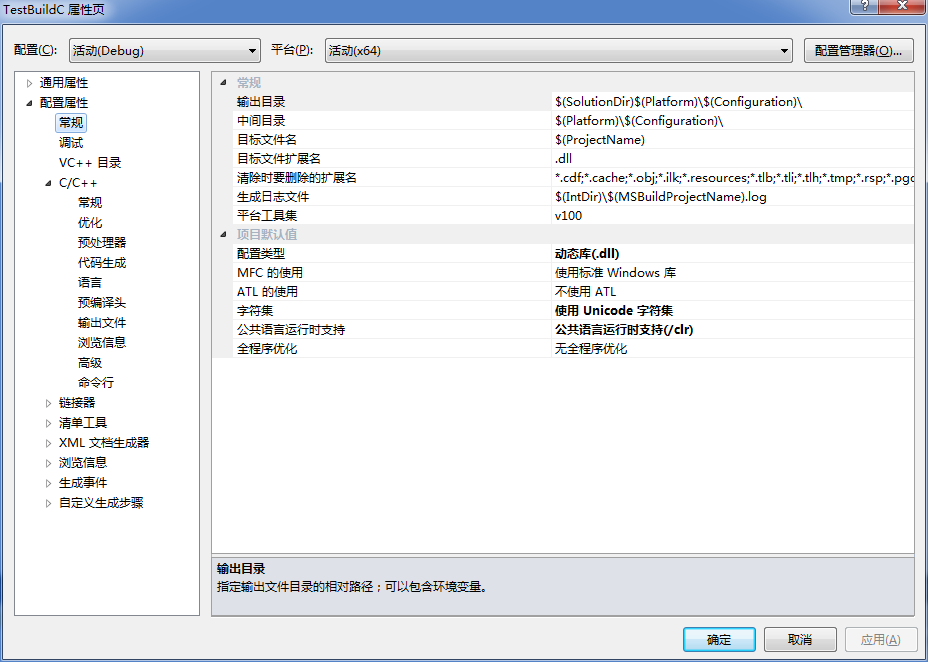The image size is (928, 662).
Task: Edit the v100 platform toolset value
Action: pyautogui.click(x=568, y=215)
